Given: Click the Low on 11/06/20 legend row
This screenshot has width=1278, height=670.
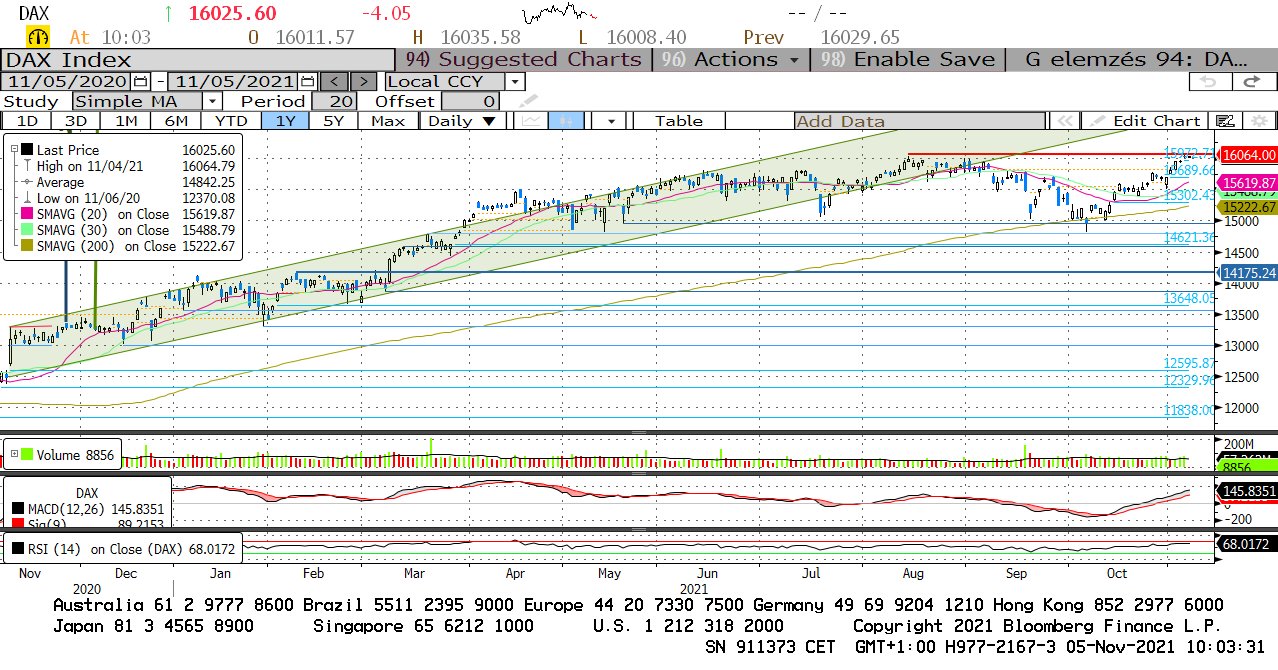Looking at the screenshot, I should click(128, 198).
